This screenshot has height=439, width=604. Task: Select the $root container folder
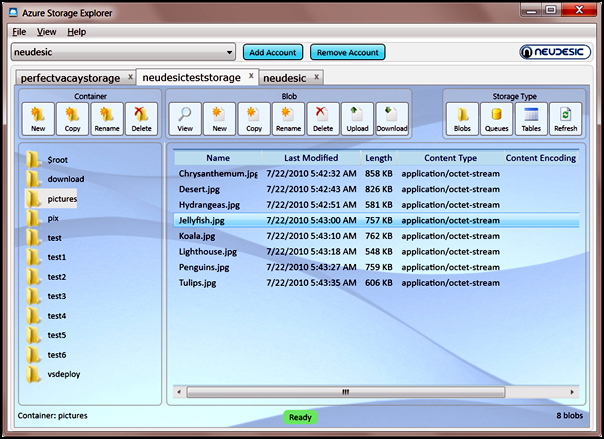coord(47,159)
